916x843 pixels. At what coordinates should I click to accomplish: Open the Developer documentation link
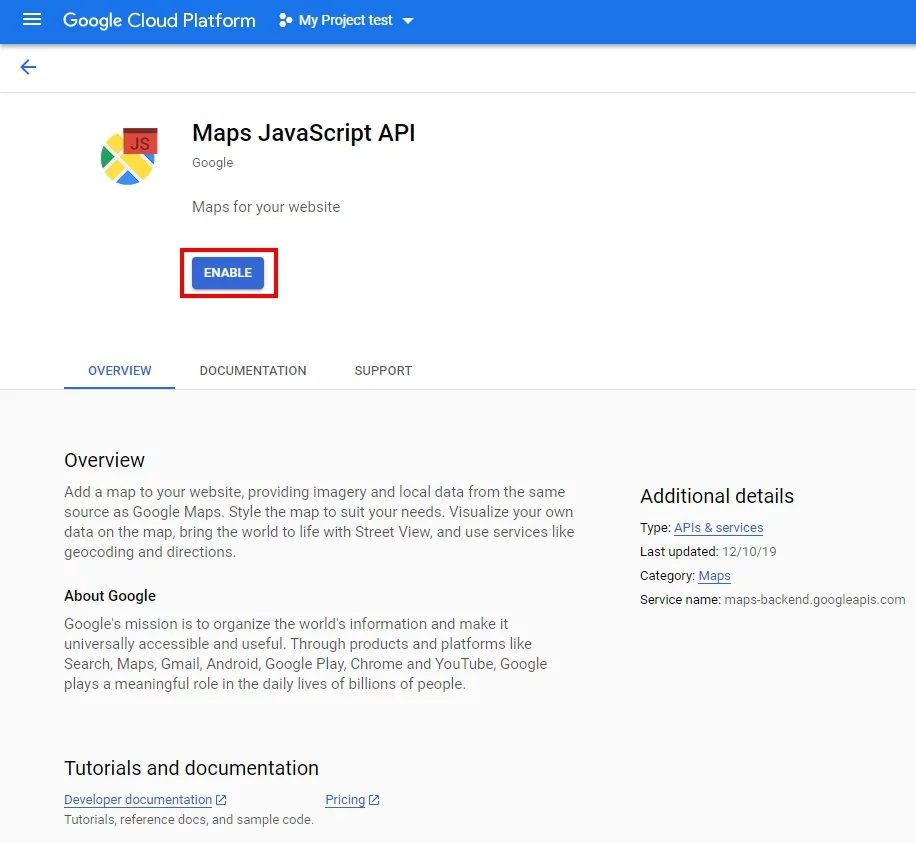point(138,800)
